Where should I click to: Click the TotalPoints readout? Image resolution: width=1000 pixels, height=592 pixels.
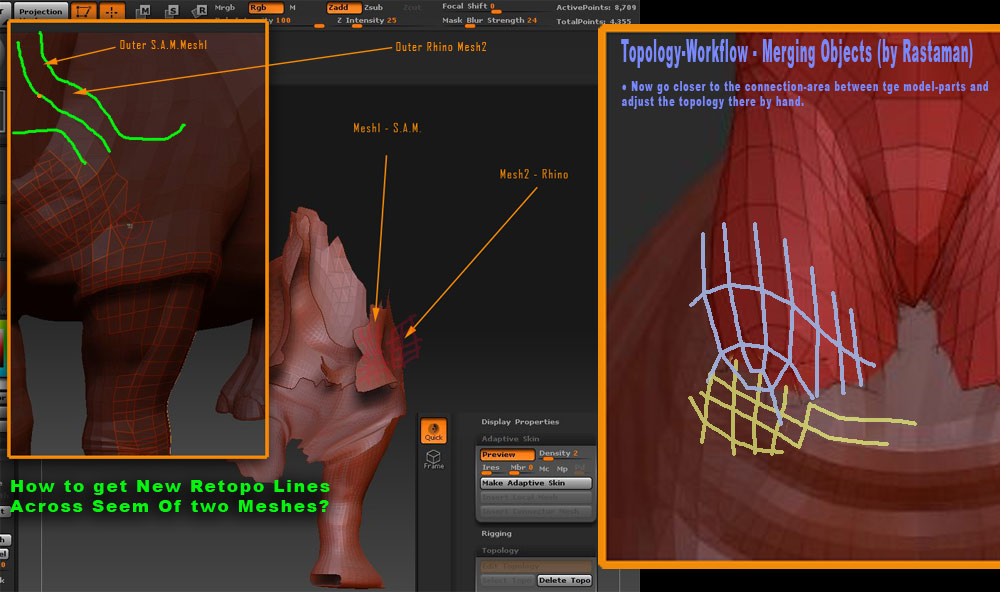pyautogui.click(x=594, y=22)
